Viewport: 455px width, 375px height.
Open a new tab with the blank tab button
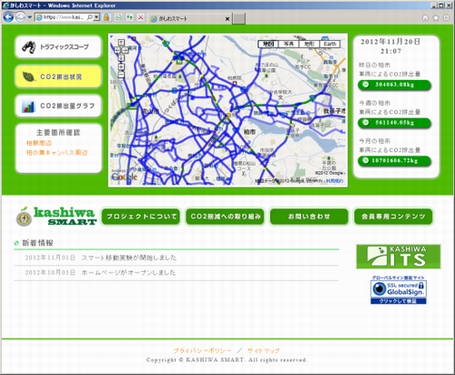tap(239, 19)
